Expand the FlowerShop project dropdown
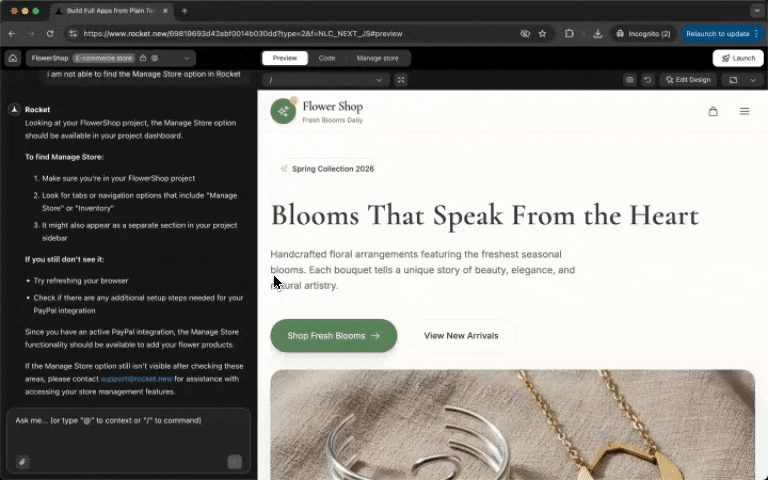 point(186,58)
